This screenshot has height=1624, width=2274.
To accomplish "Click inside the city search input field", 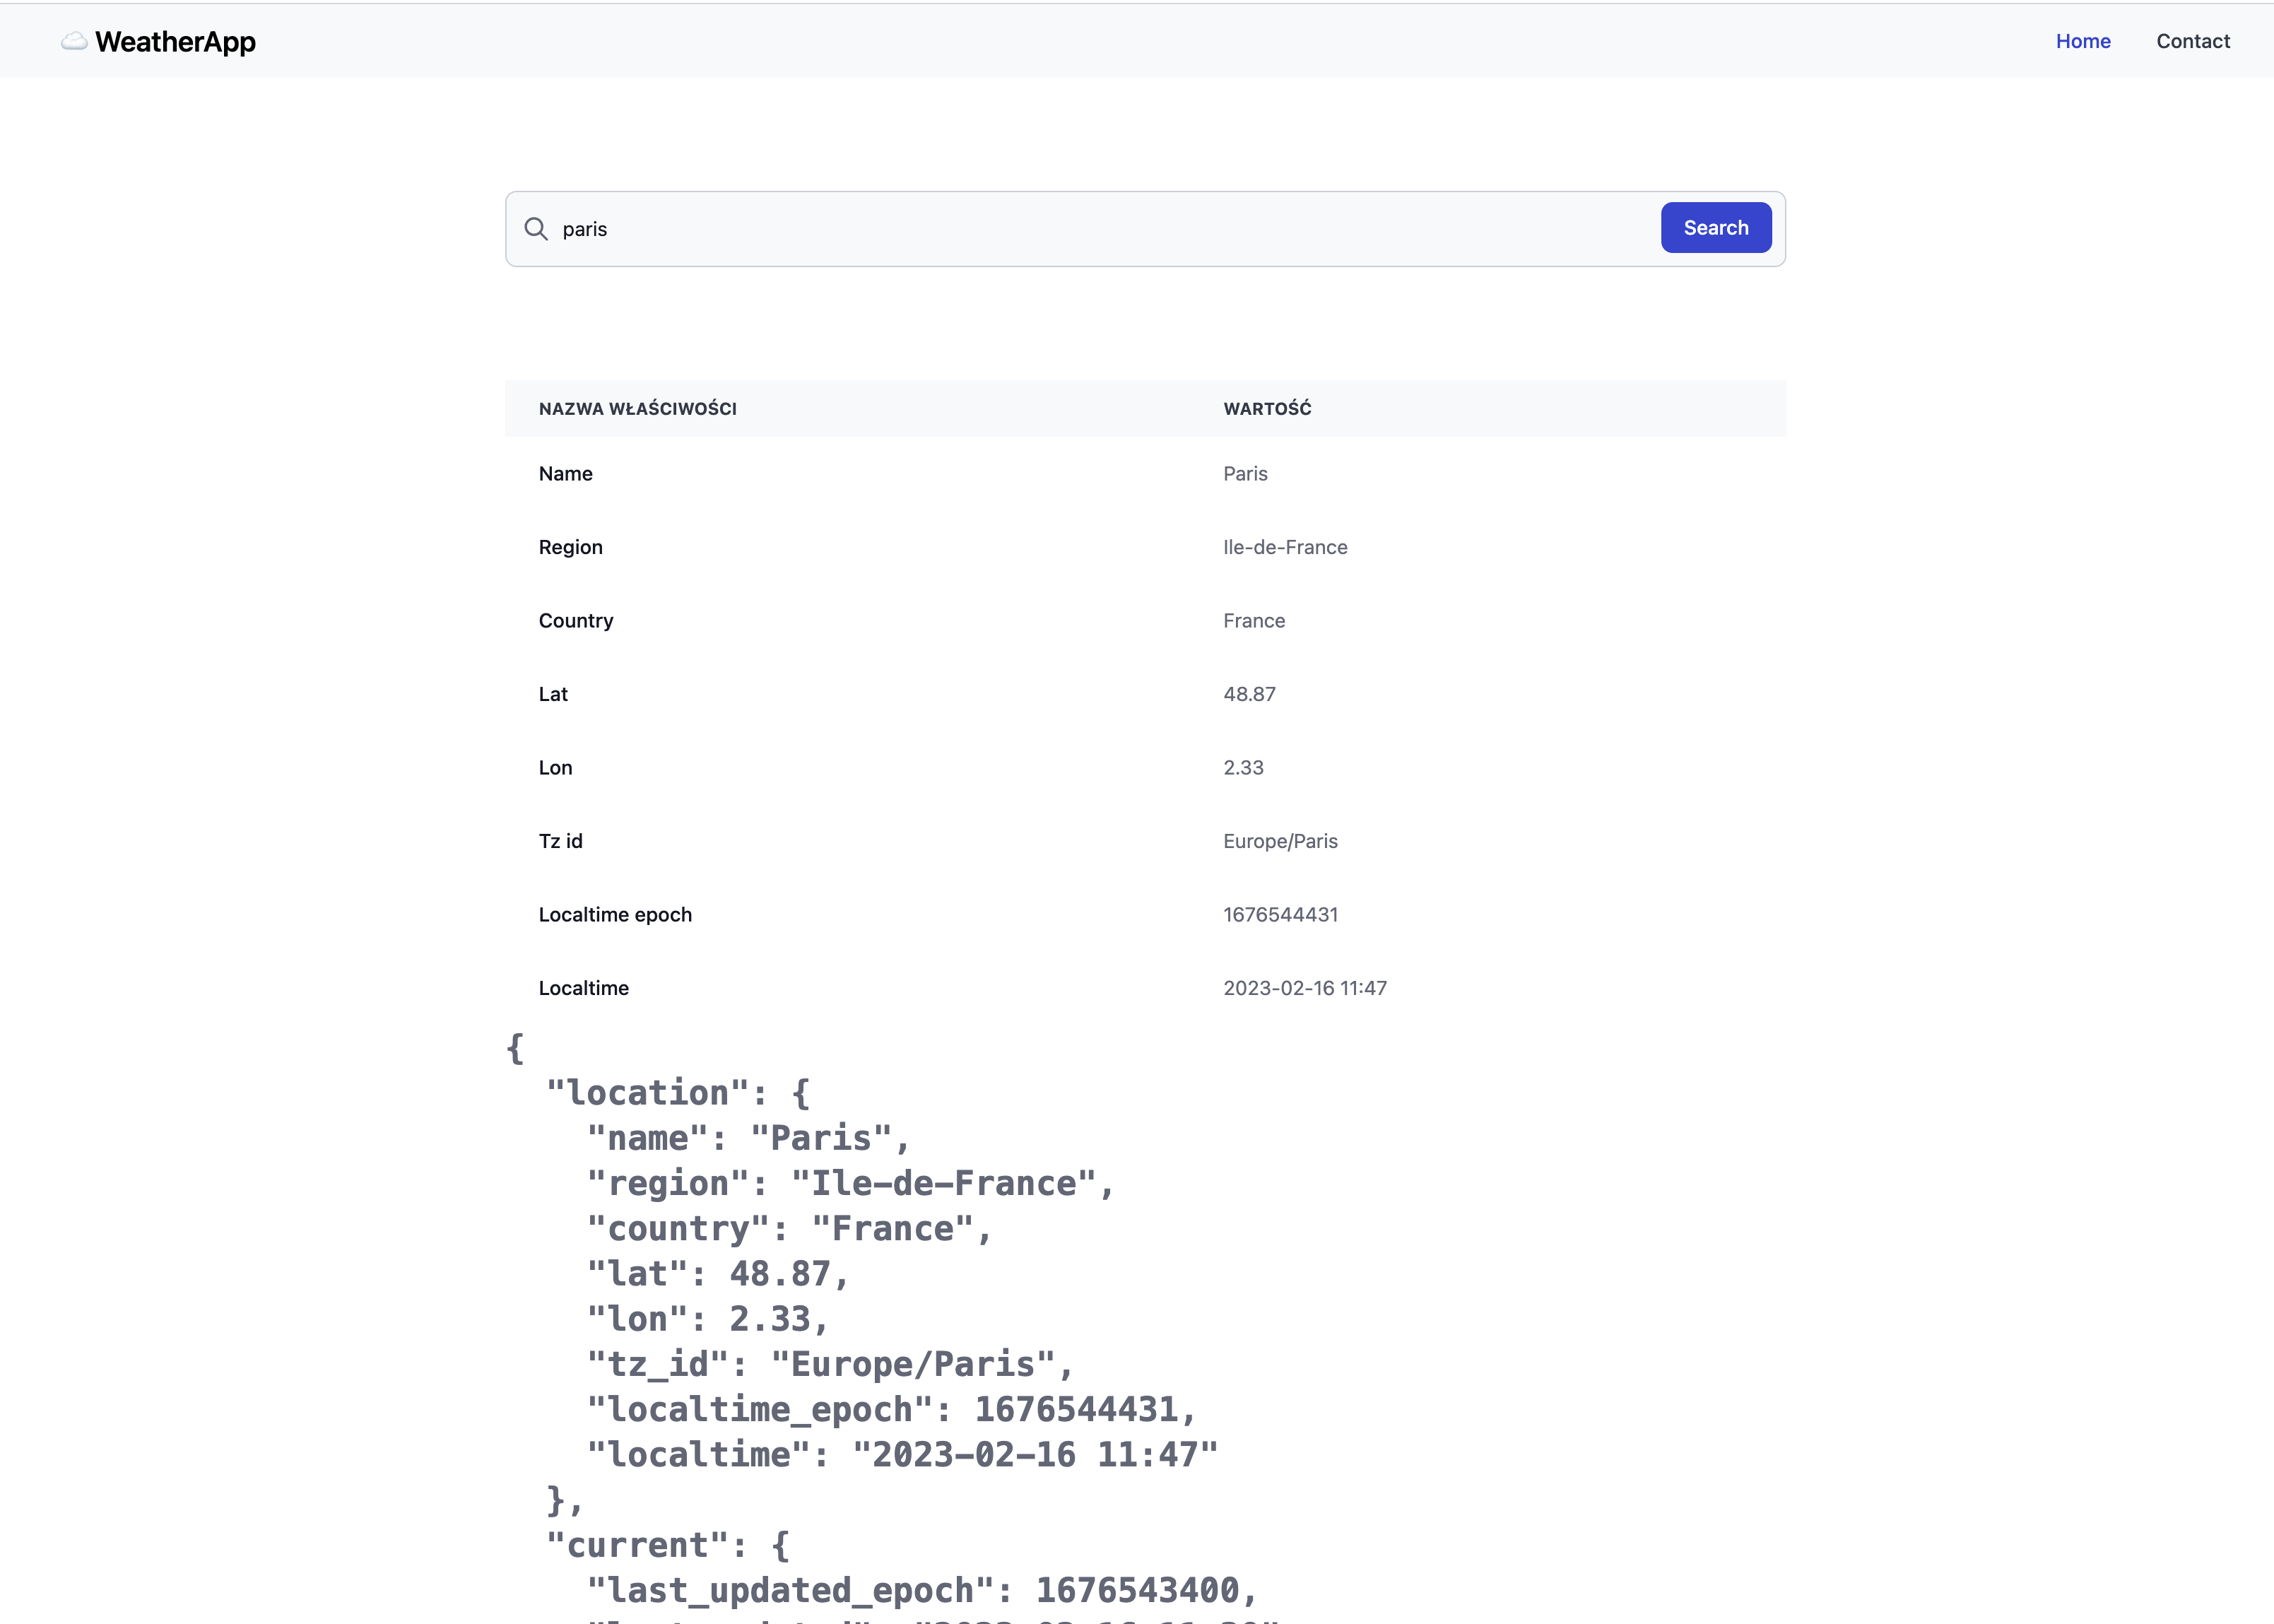I will point(1000,229).
